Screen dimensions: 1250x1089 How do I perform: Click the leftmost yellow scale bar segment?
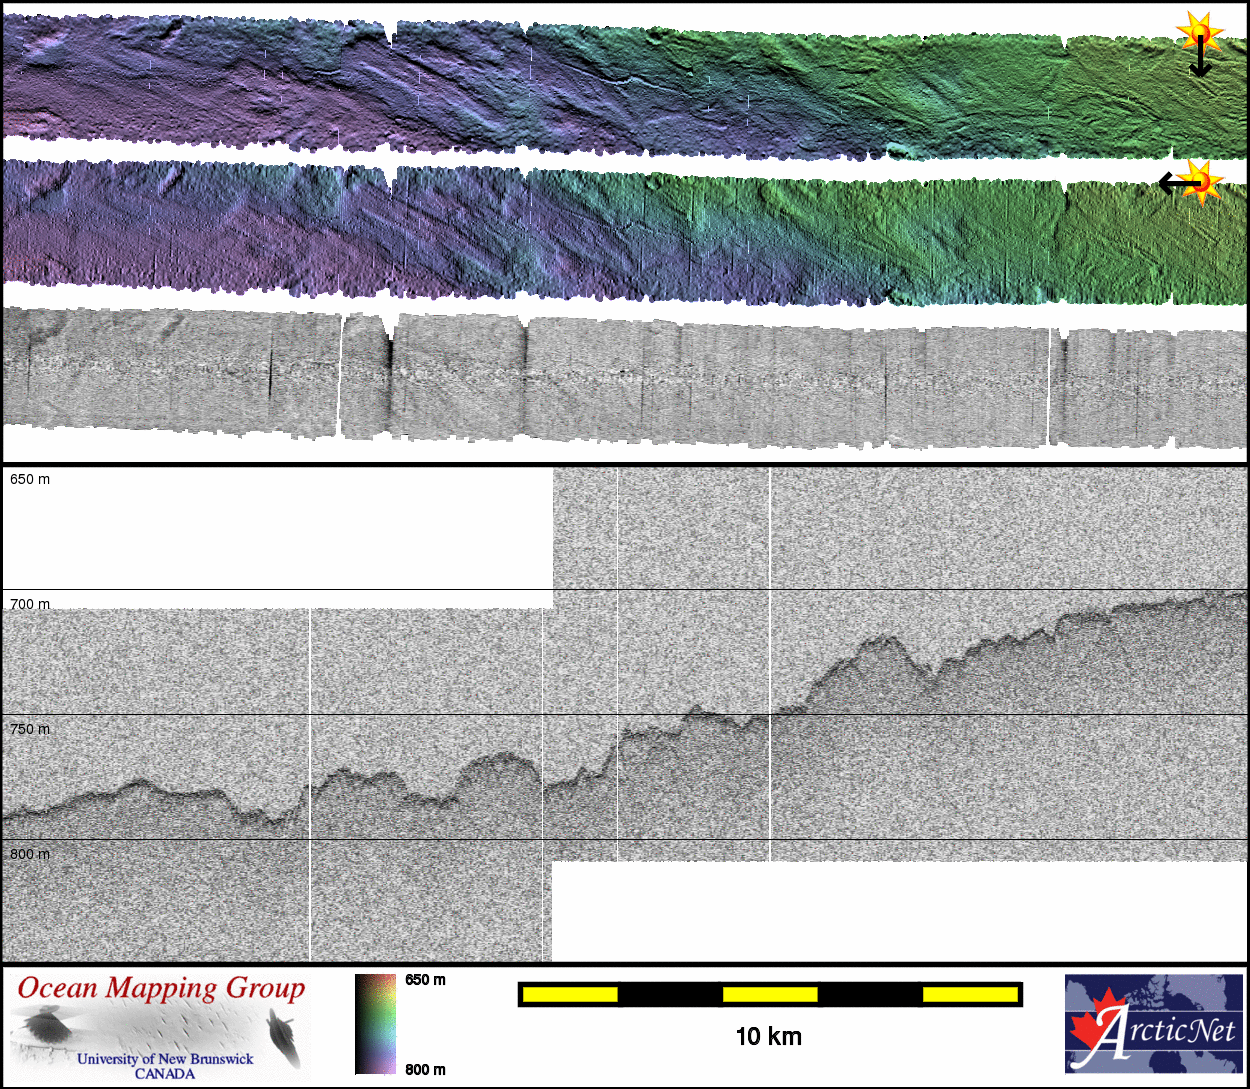pos(570,994)
